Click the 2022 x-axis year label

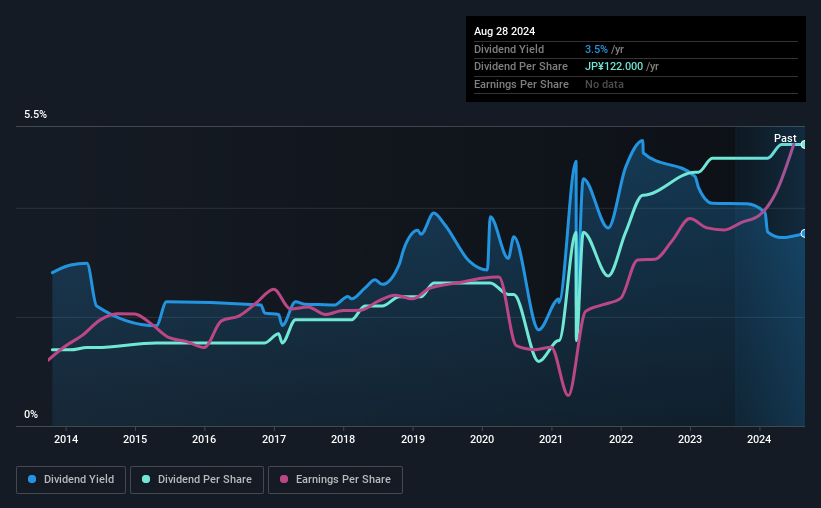coord(621,438)
